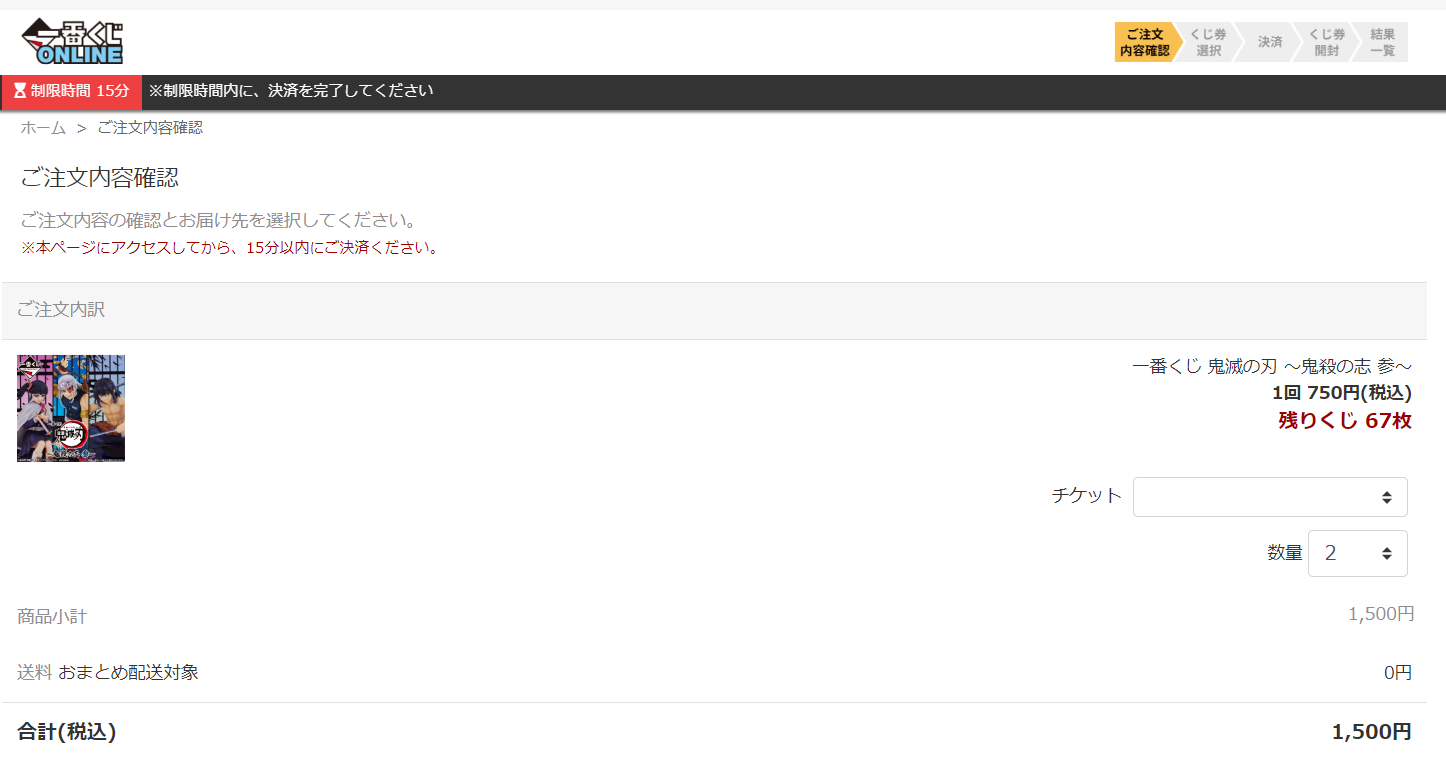Click the 商品小計 label
Image resolution: width=1446 pixels, height=761 pixels.
point(52,616)
